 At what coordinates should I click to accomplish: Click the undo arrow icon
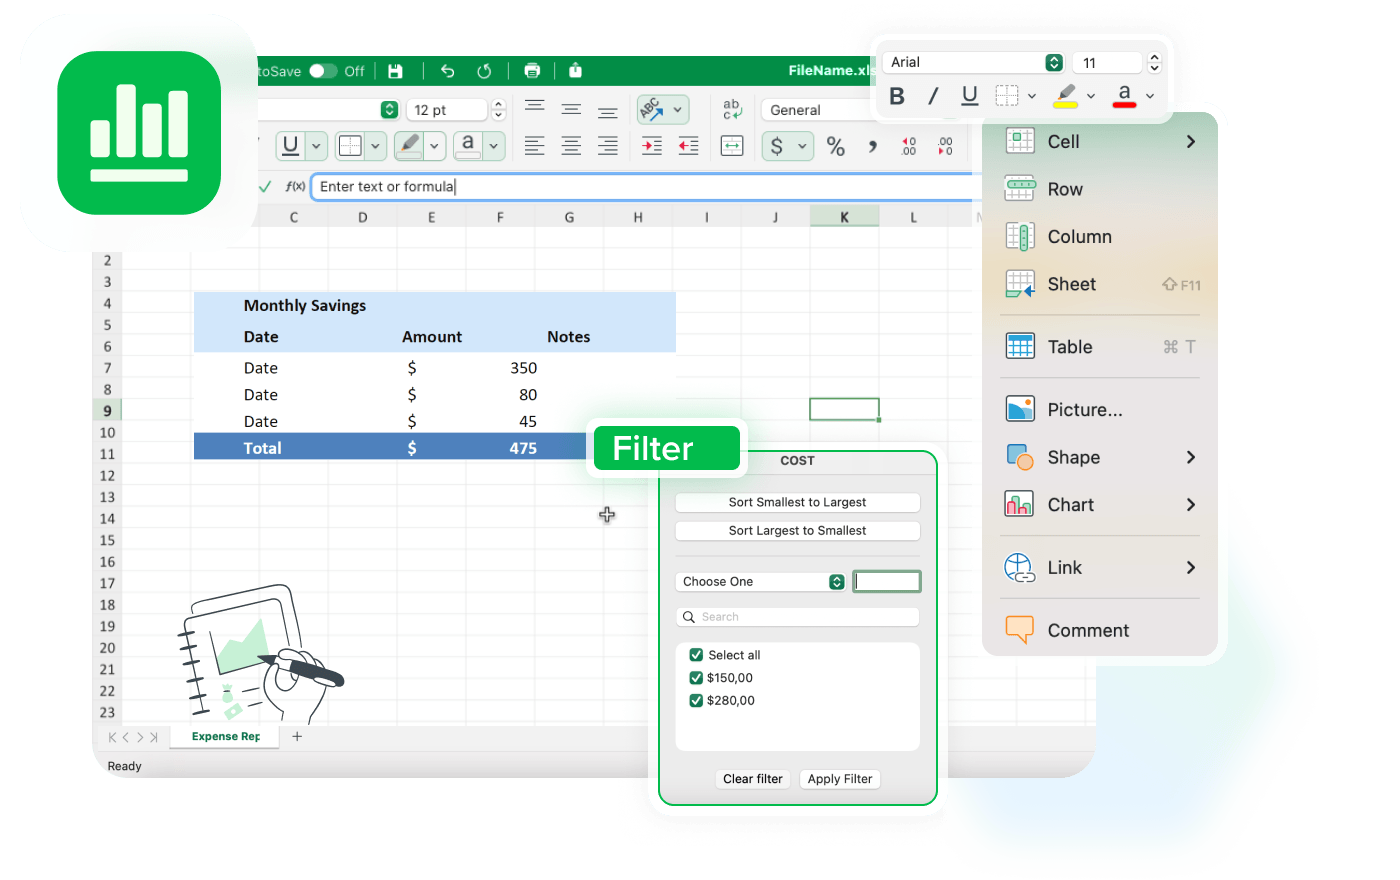[x=447, y=71]
